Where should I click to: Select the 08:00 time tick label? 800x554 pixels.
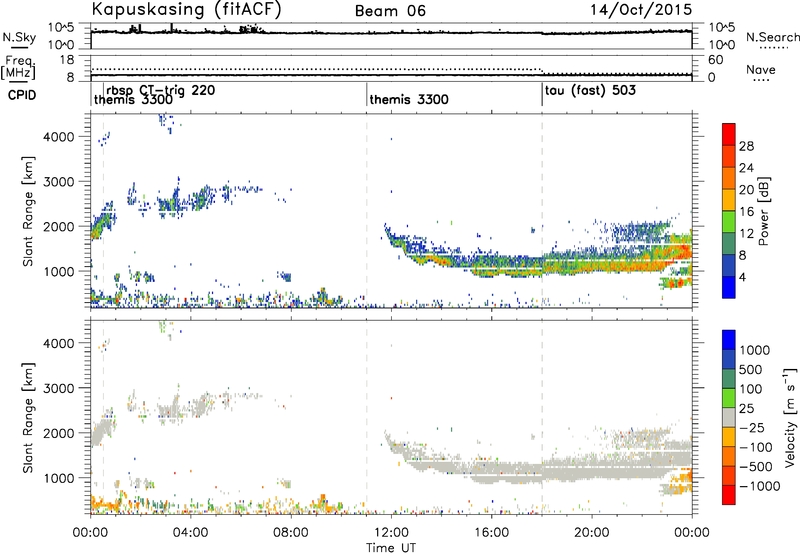pyautogui.click(x=291, y=533)
